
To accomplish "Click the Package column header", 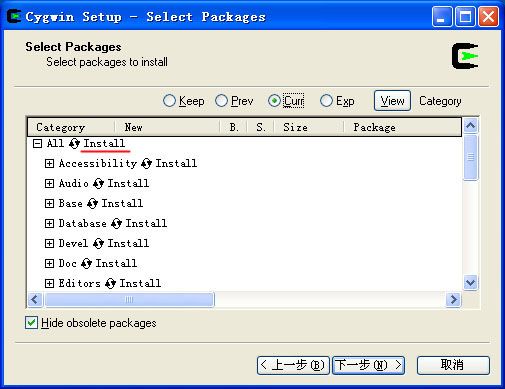I will coord(402,127).
